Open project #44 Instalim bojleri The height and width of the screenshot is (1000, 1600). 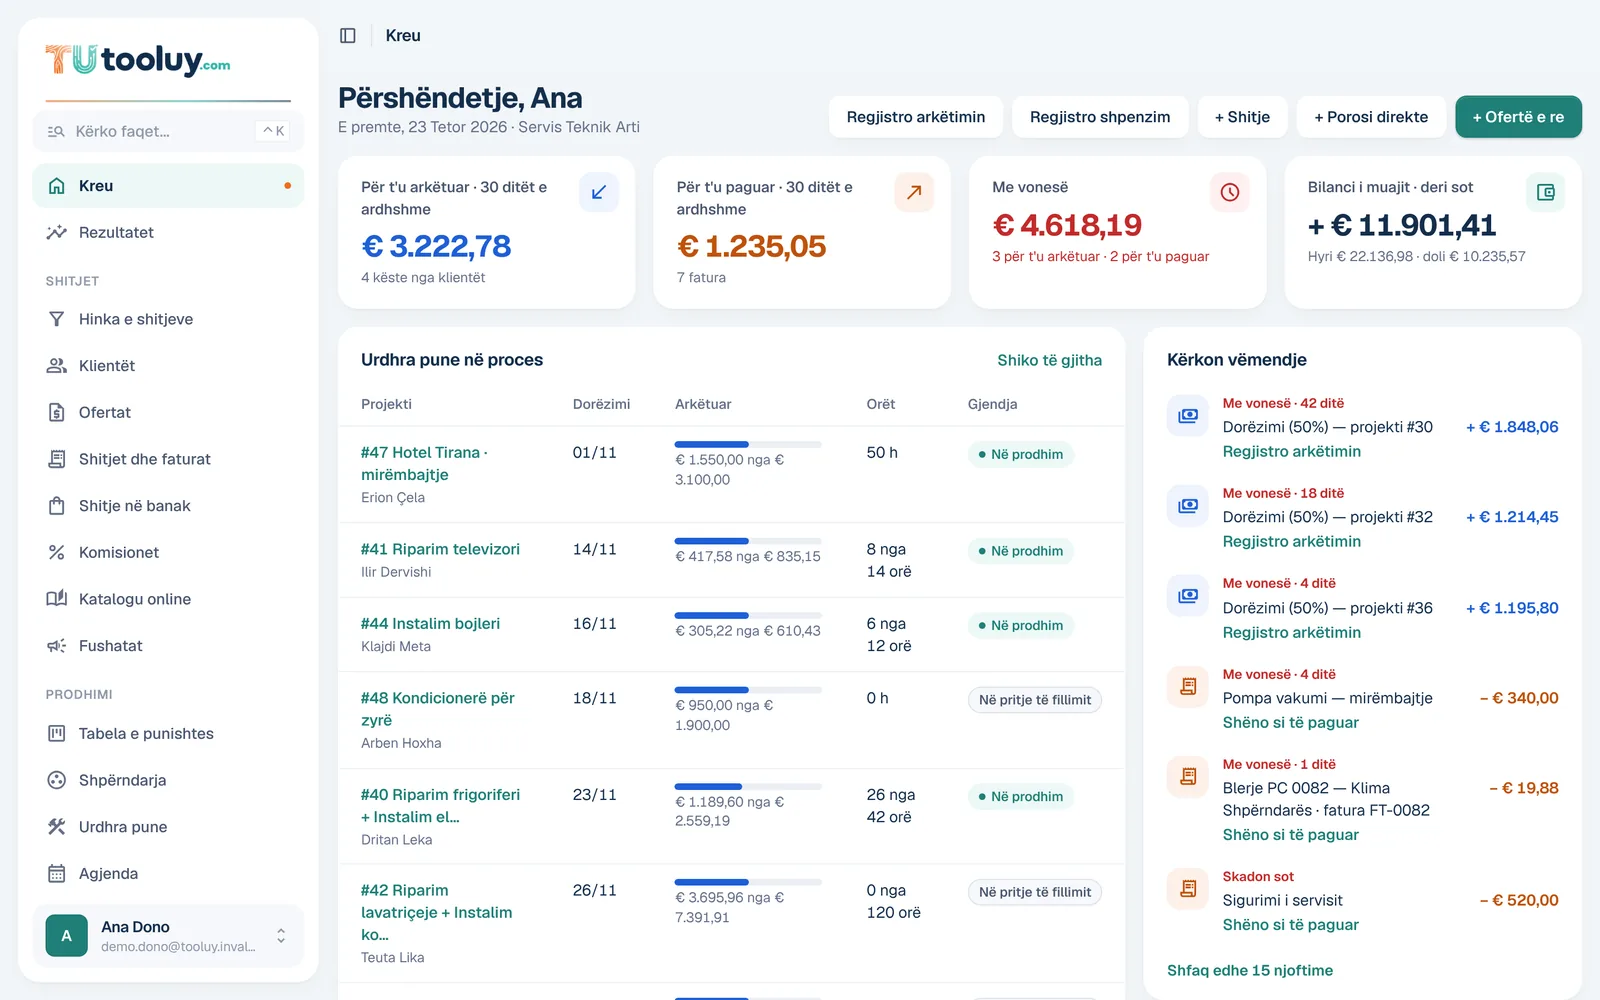(x=430, y=623)
